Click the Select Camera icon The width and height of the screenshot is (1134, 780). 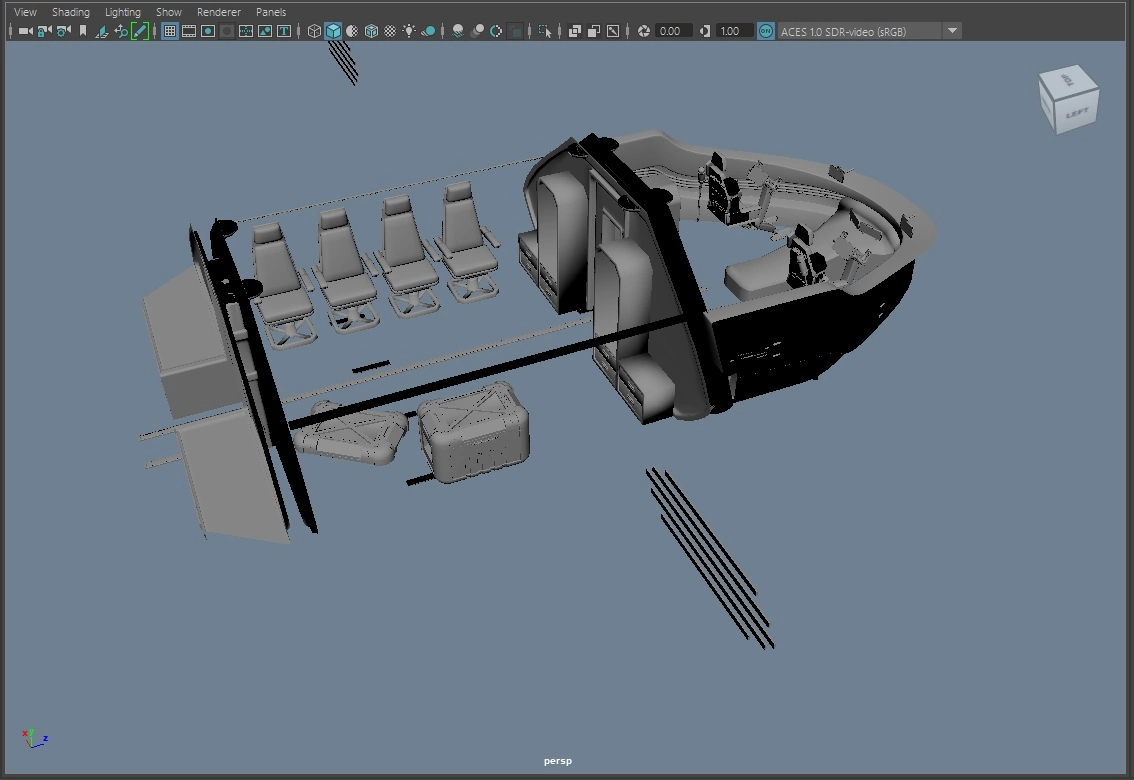[x=25, y=31]
